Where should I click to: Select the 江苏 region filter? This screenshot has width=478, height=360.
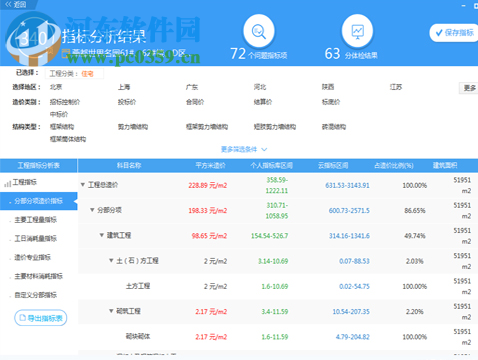point(396,87)
